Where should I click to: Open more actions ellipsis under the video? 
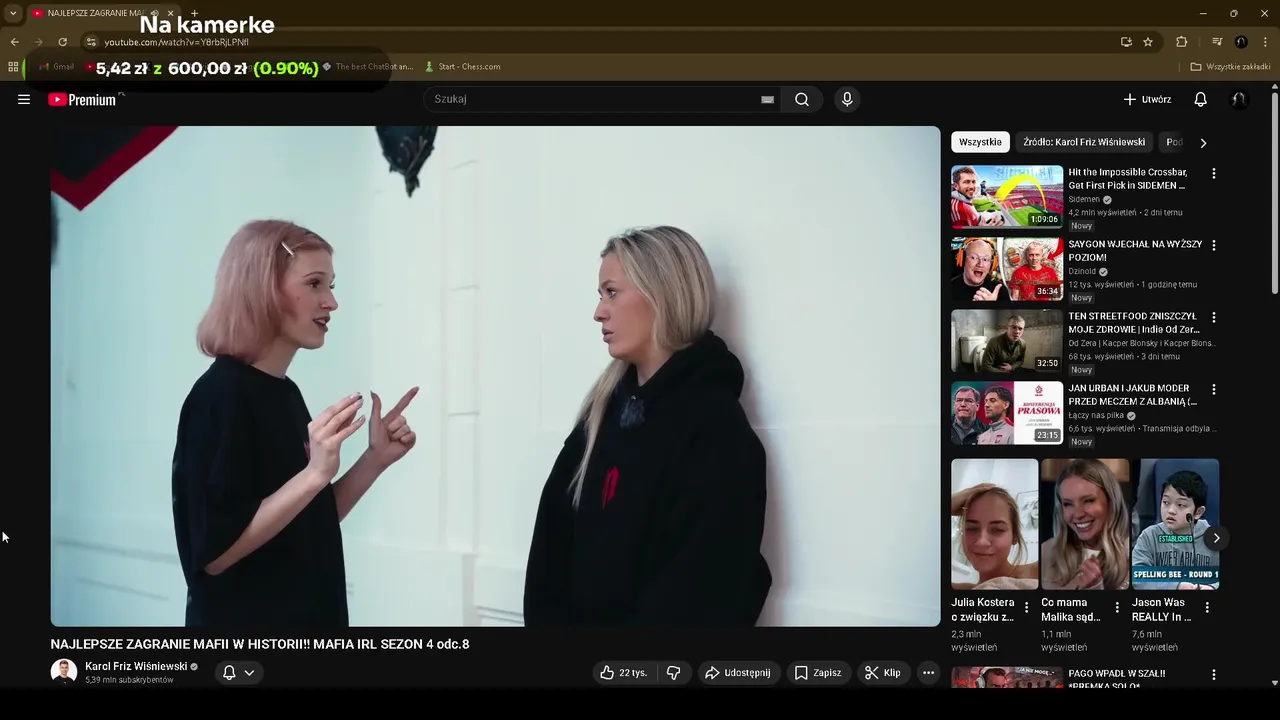coord(928,673)
